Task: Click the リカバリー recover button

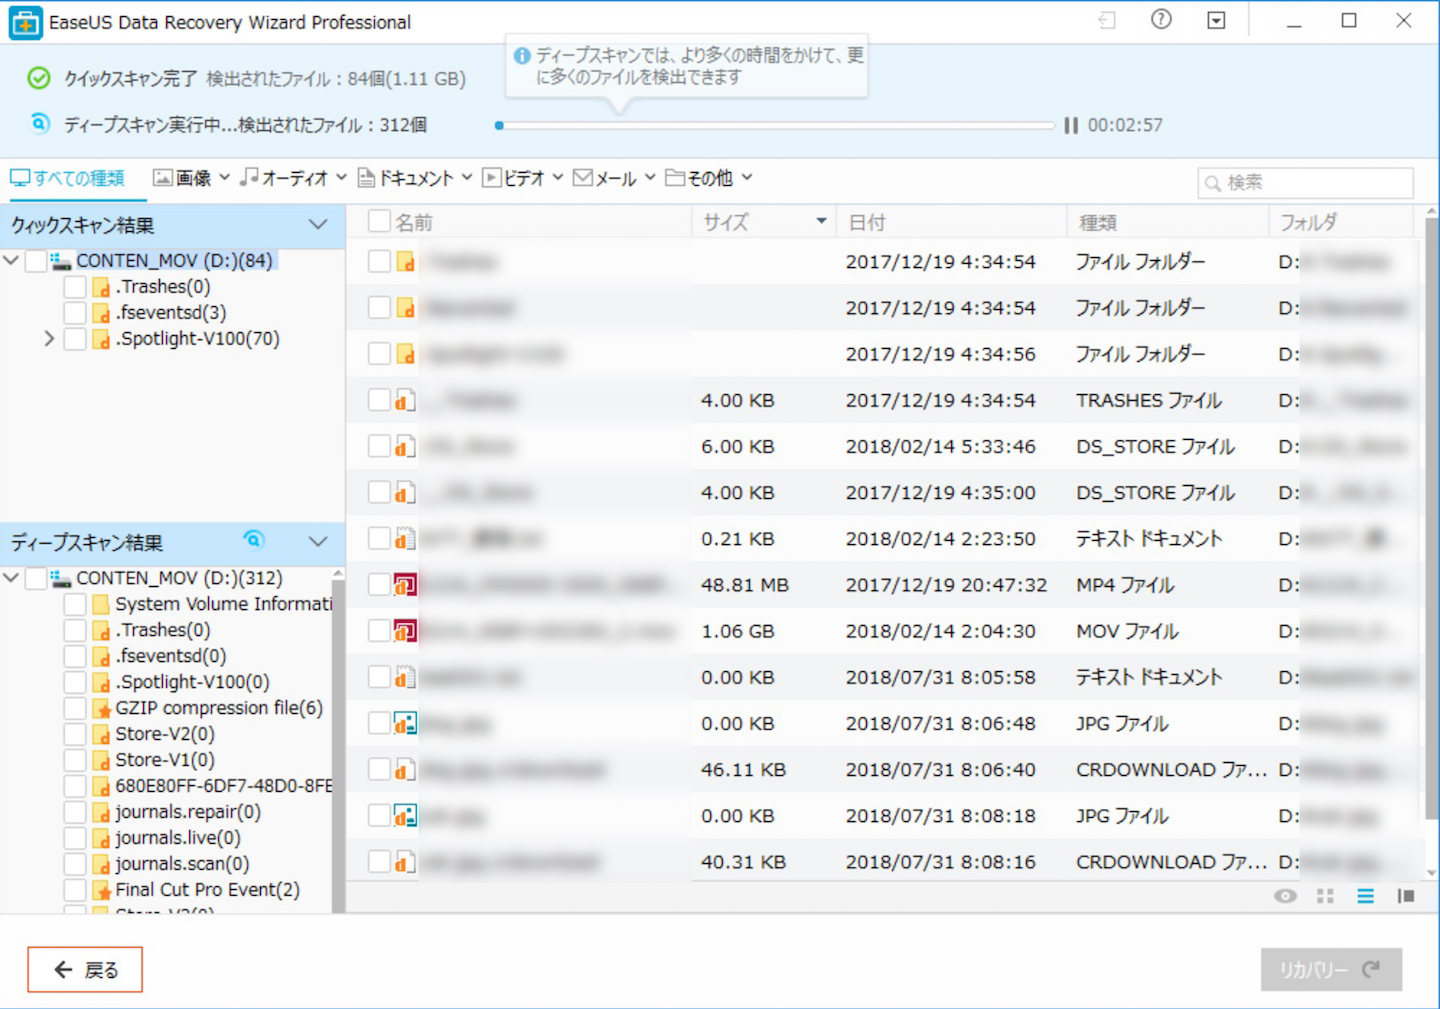Action: click(1331, 970)
